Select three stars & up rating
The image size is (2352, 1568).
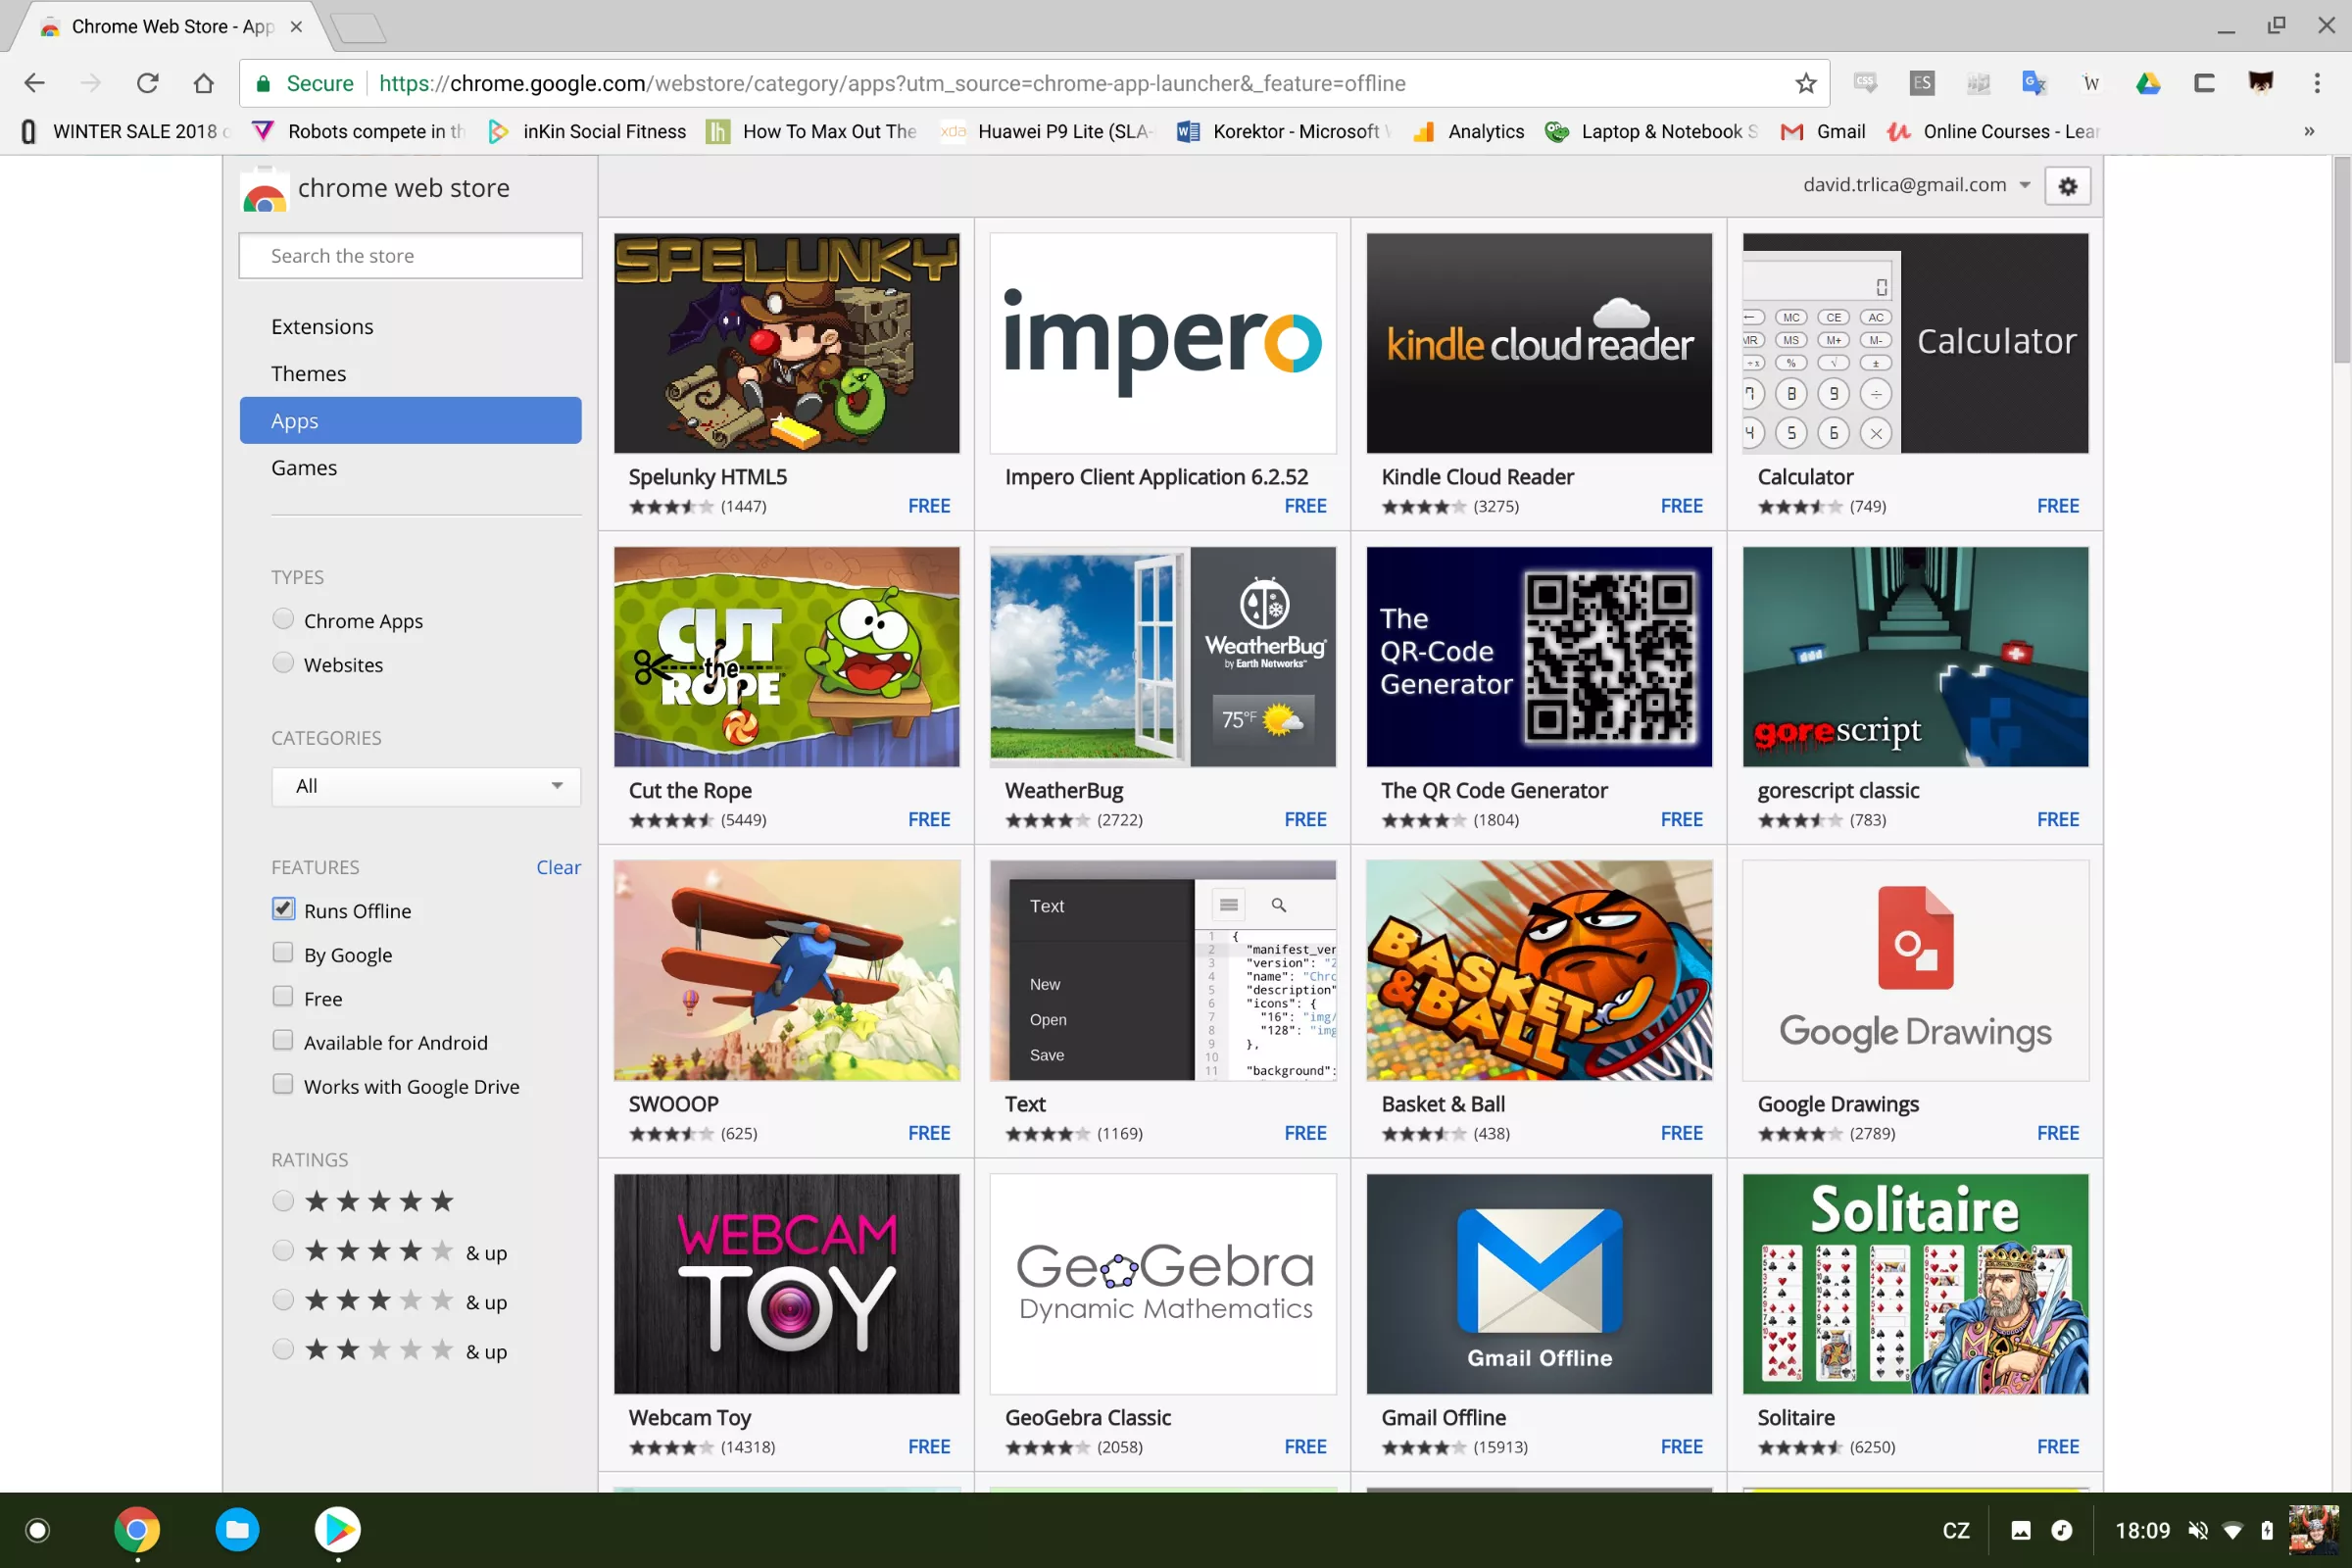pos(283,1300)
